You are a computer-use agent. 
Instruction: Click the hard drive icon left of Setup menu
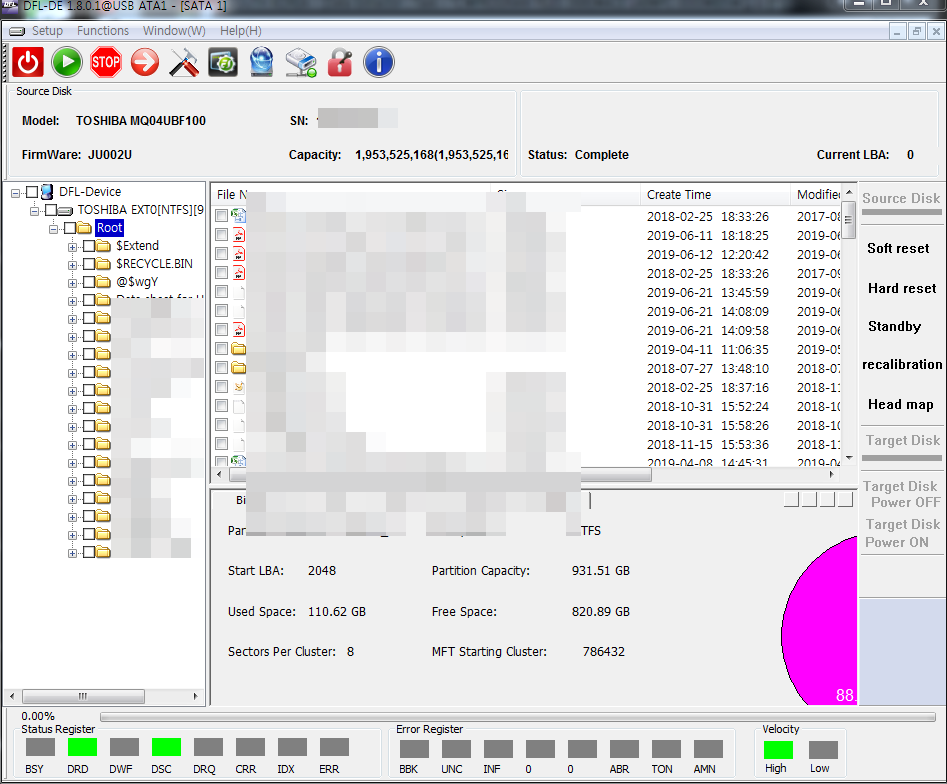coord(17,31)
